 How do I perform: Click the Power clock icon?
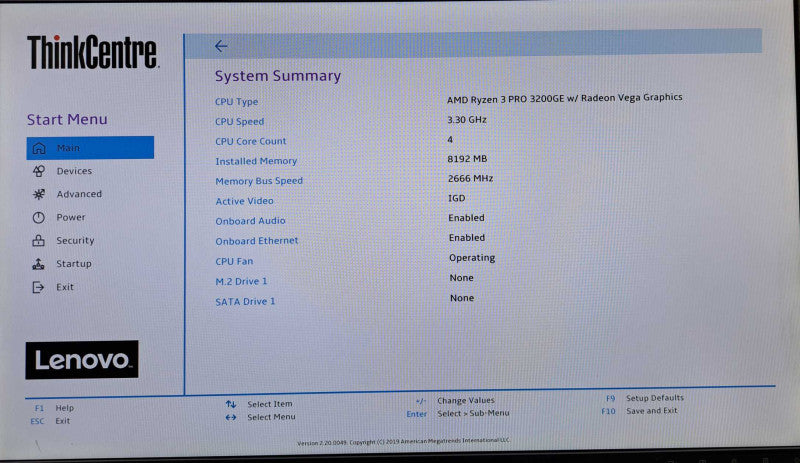(39, 217)
